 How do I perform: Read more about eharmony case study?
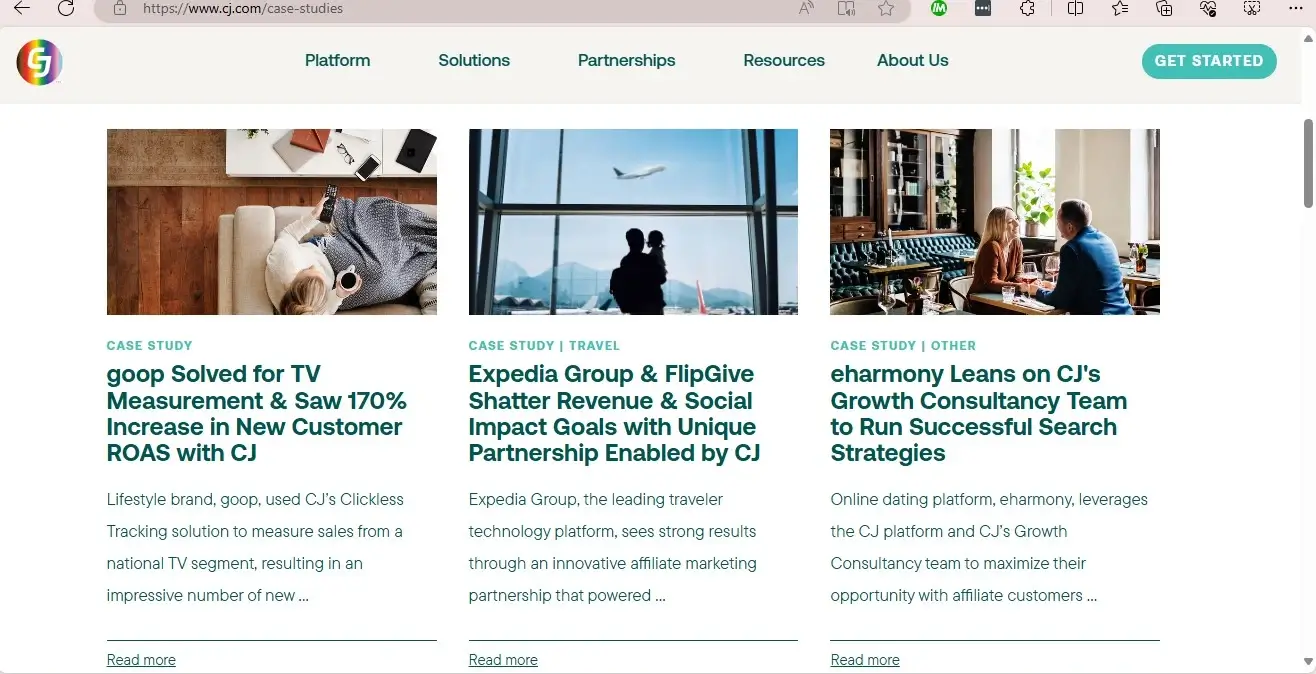tap(865, 660)
